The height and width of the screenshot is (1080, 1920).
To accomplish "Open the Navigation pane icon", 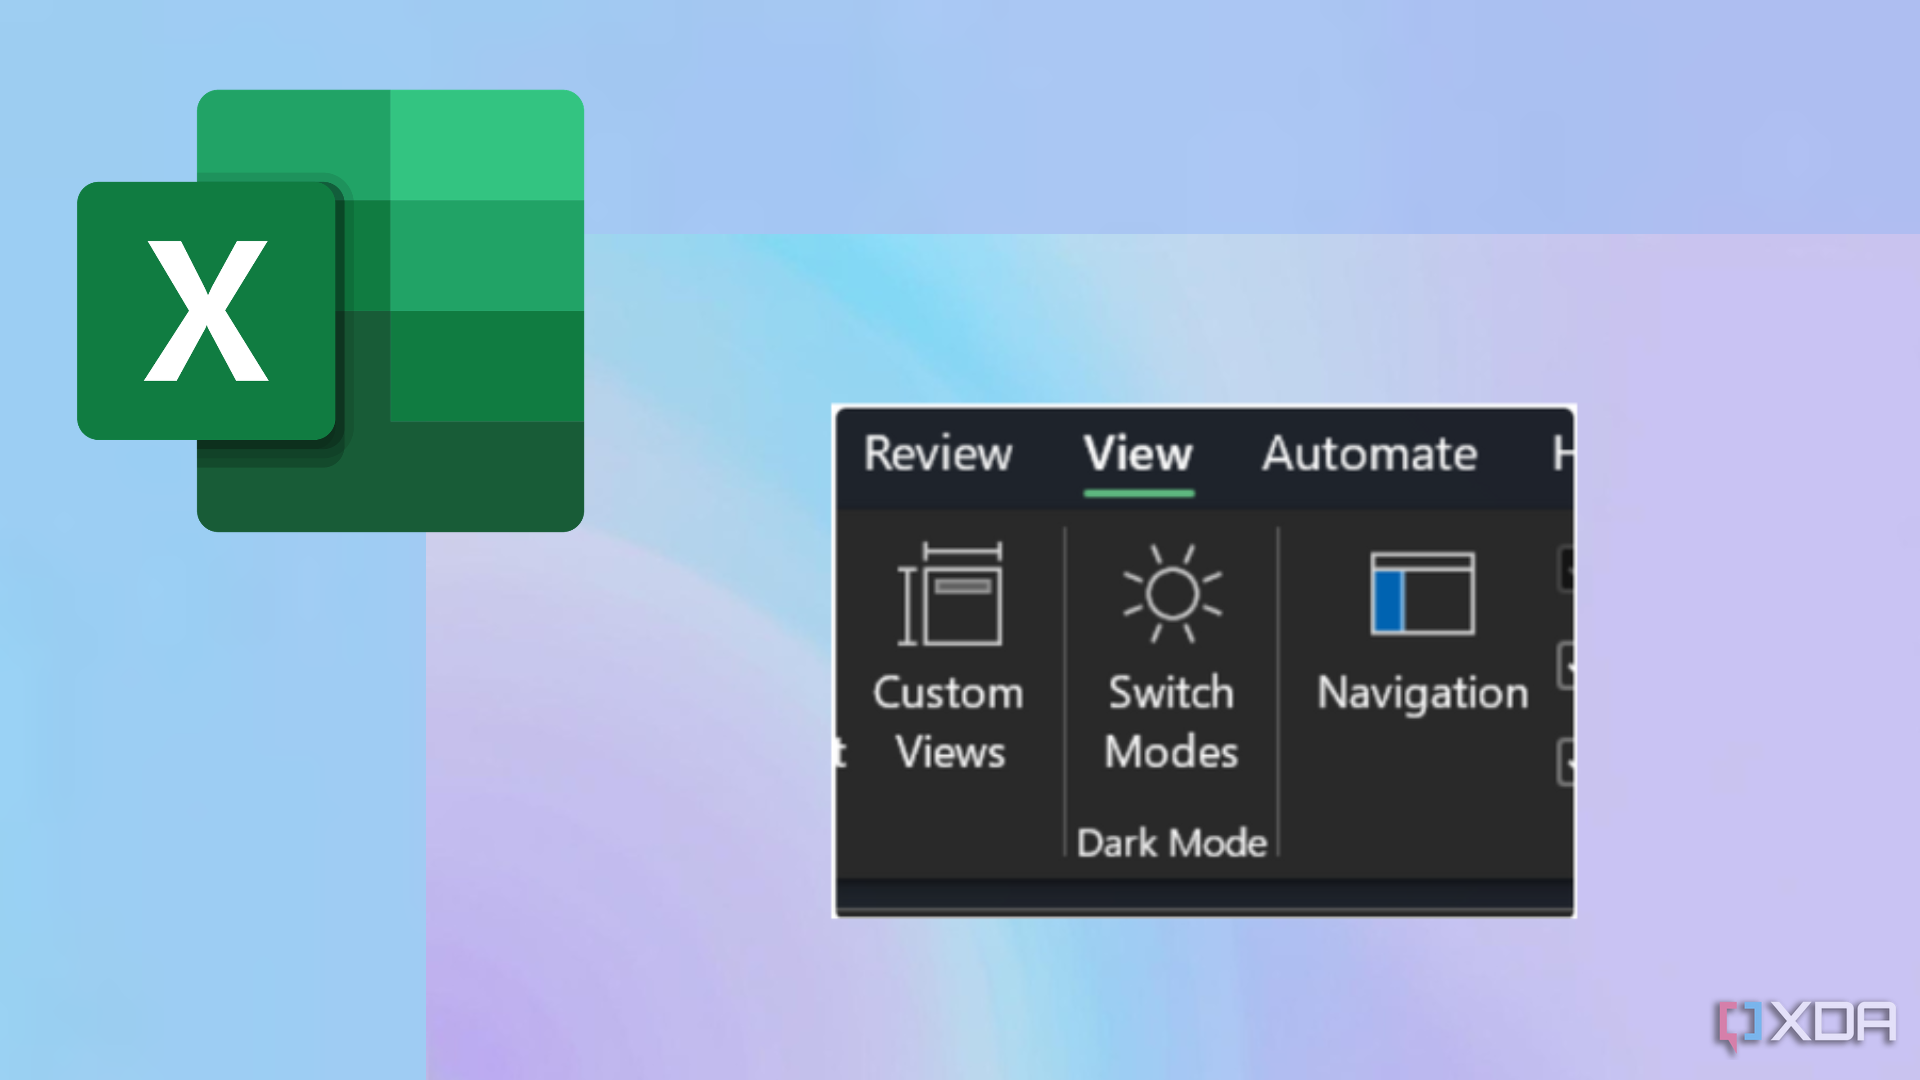I will click(x=1422, y=593).
